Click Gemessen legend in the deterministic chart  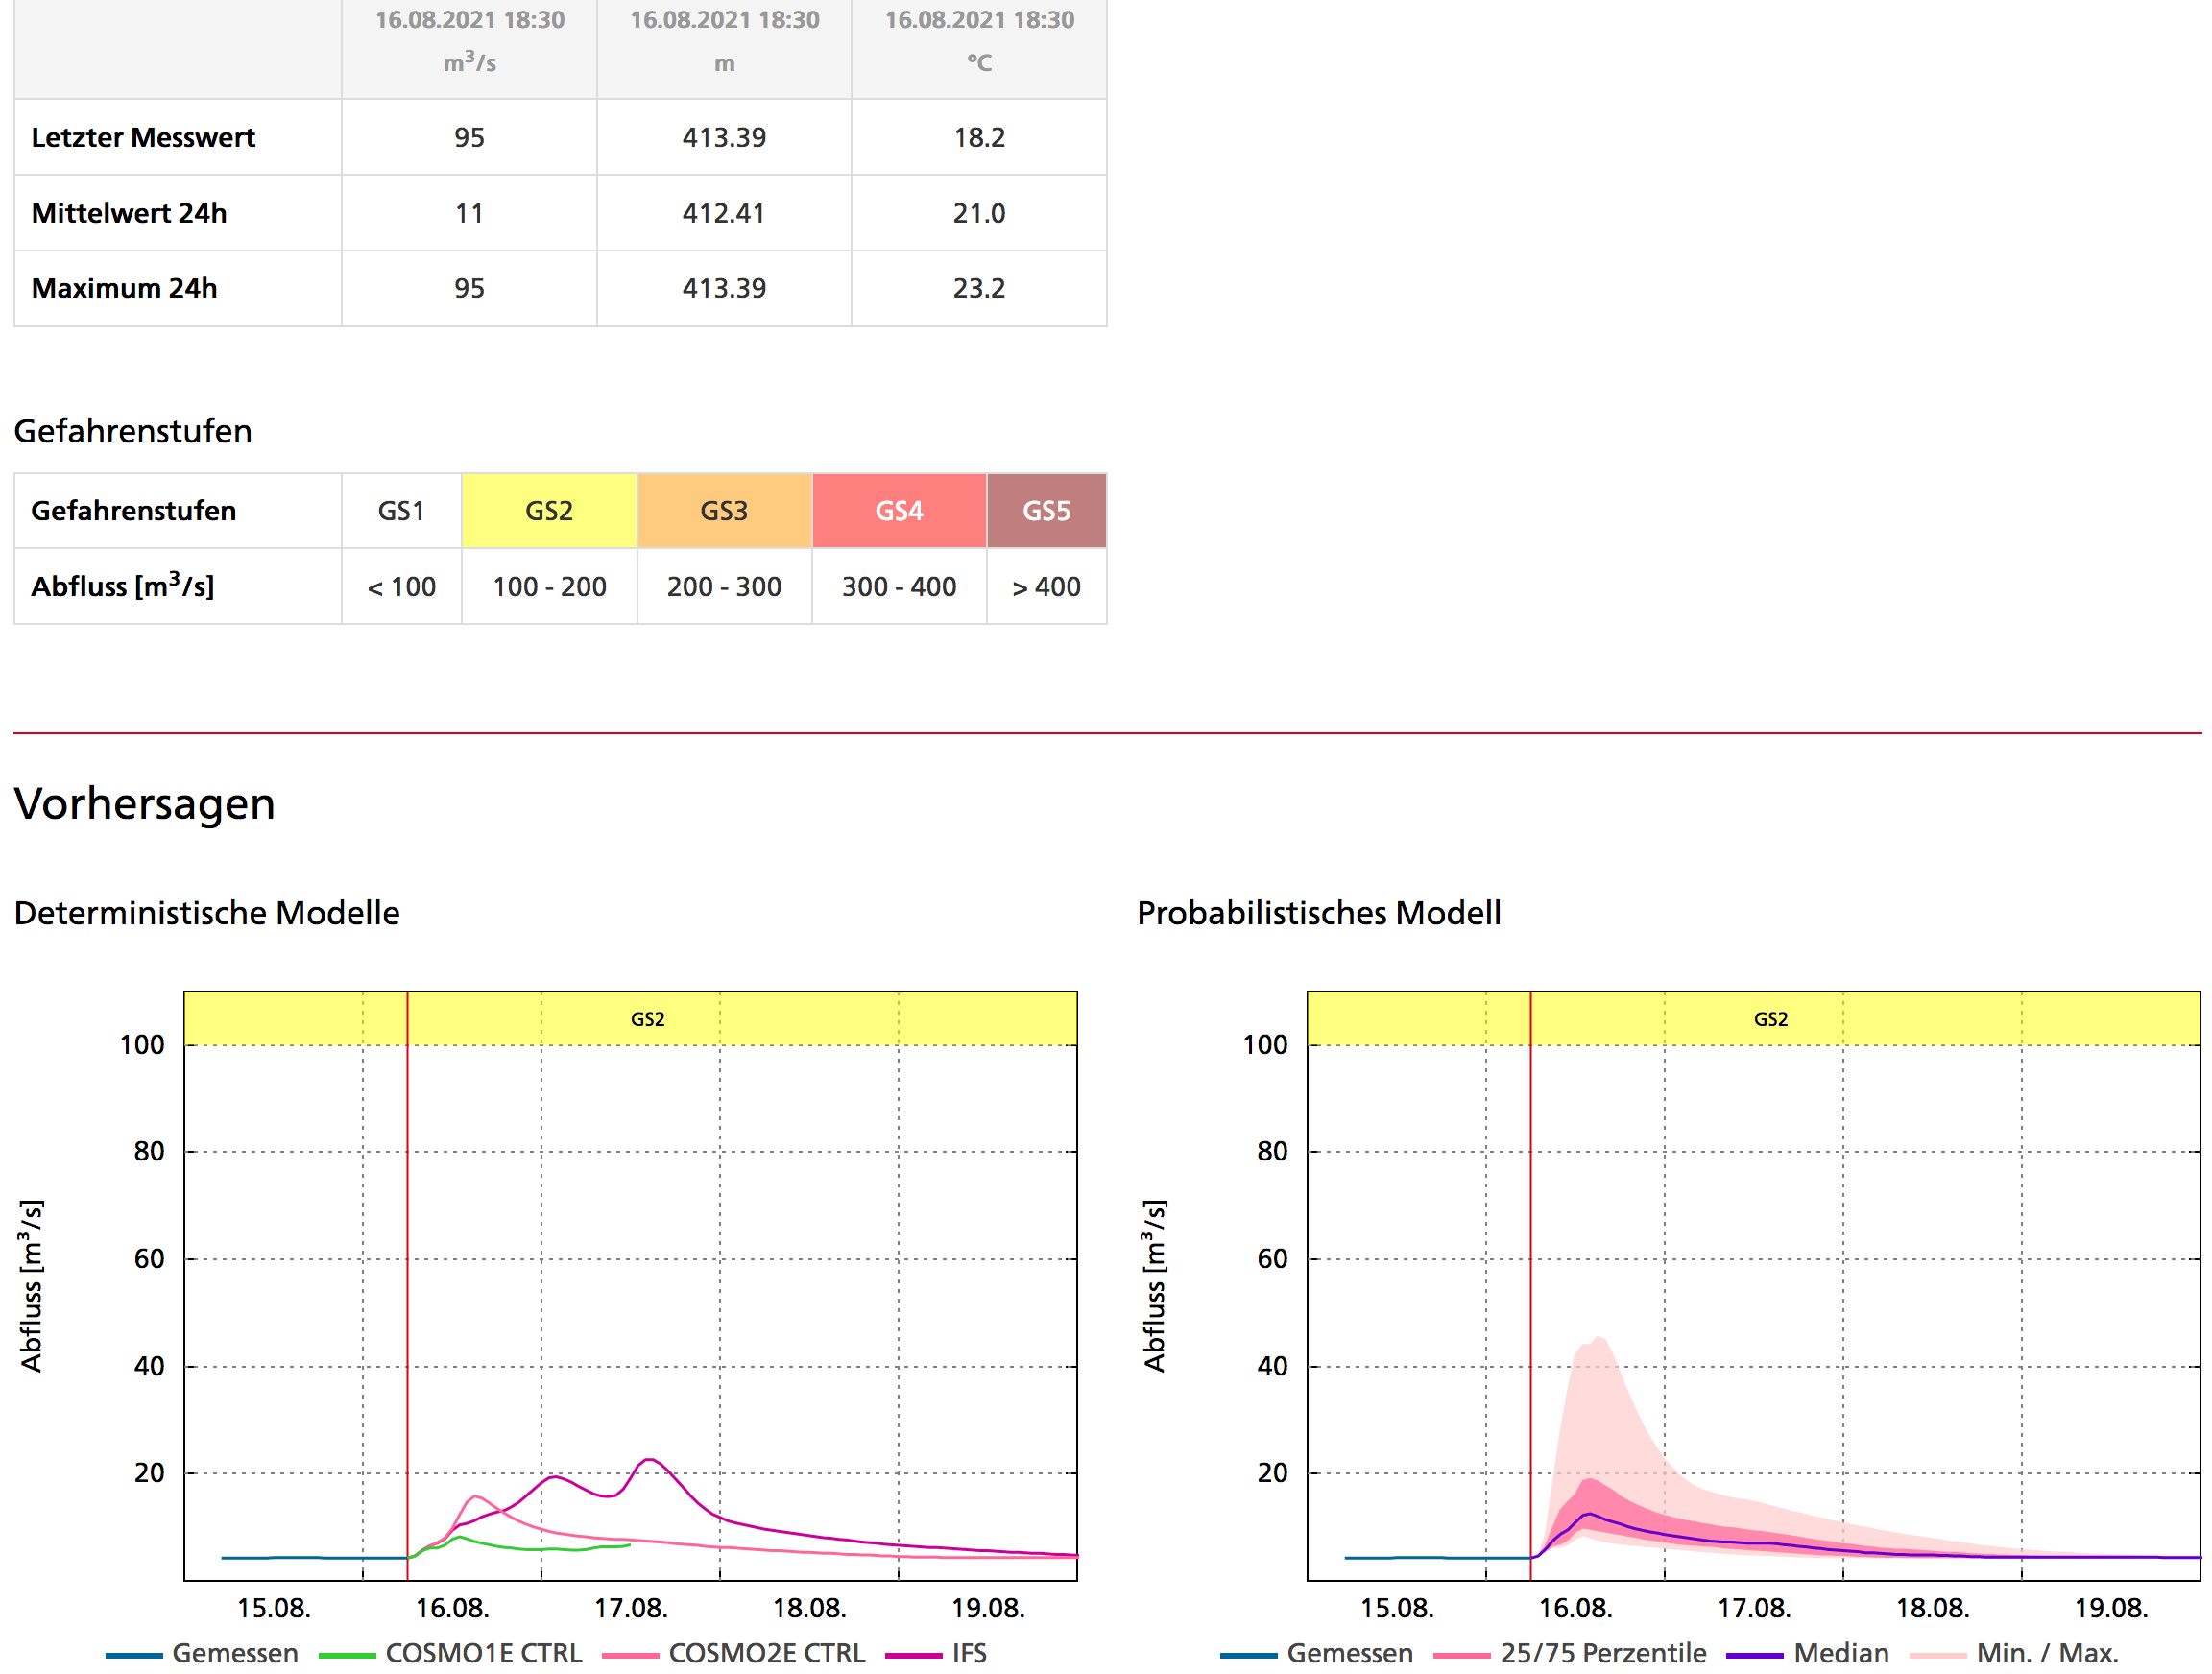[234, 1653]
